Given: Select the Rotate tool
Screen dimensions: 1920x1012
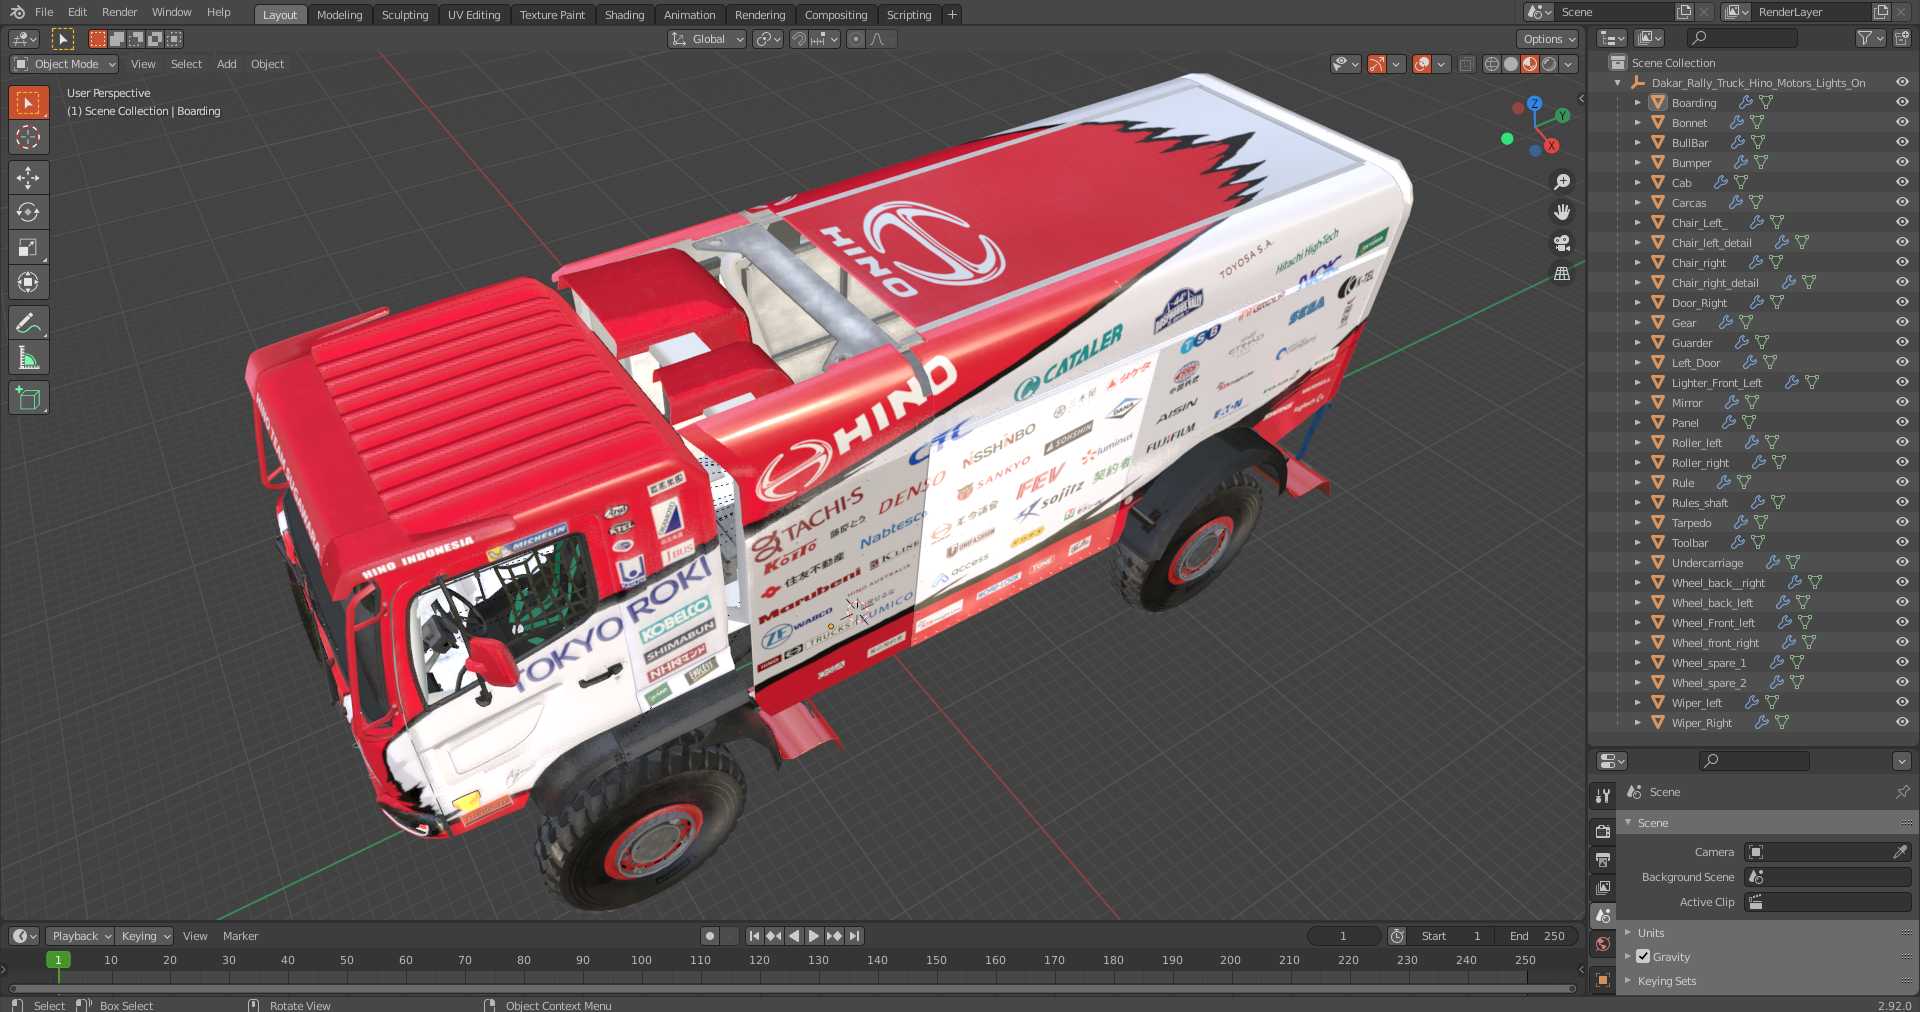Looking at the screenshot, I should tap(28, 213).
